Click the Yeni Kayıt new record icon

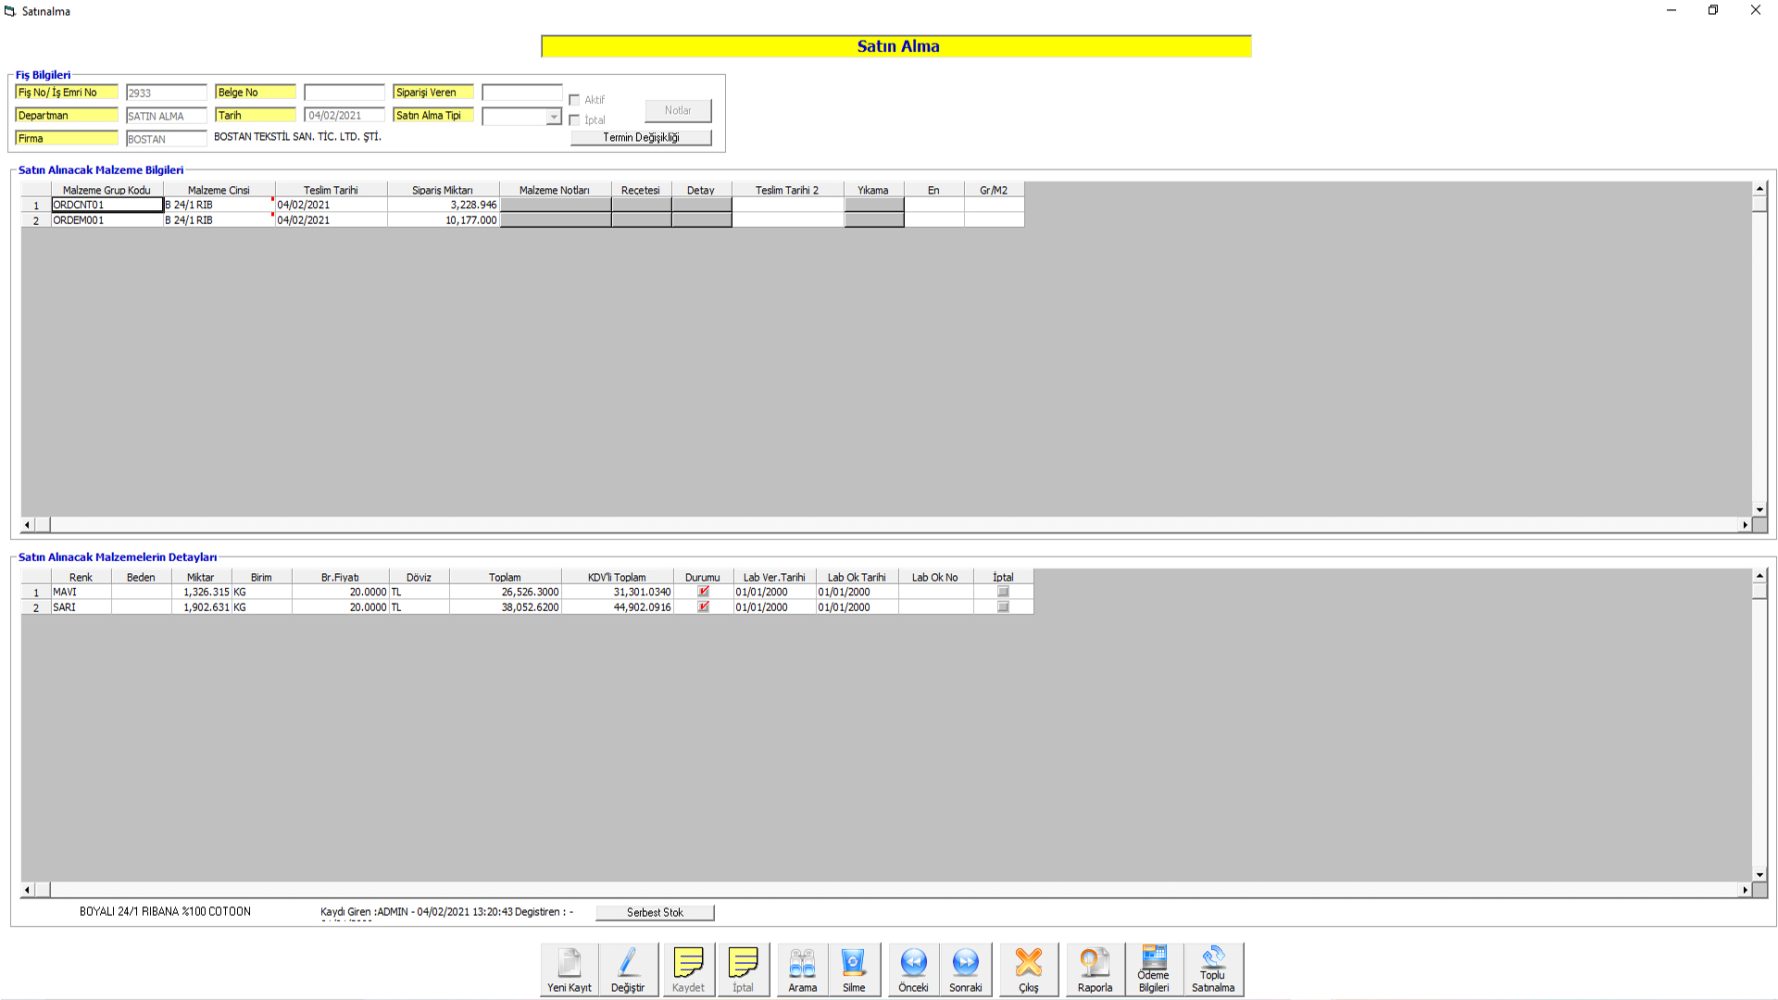click(569, 969)
